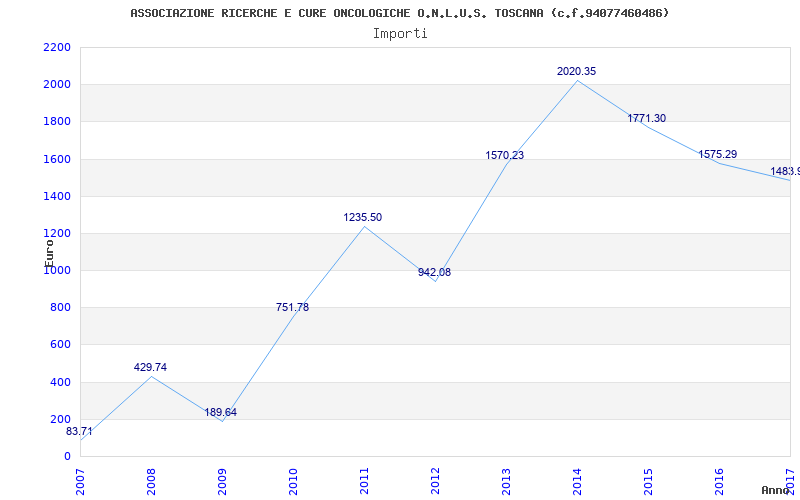The width and height of the screenshot is (800, 500).
Task: Click the 2016 year axis label
Action: tap(719, 482)
